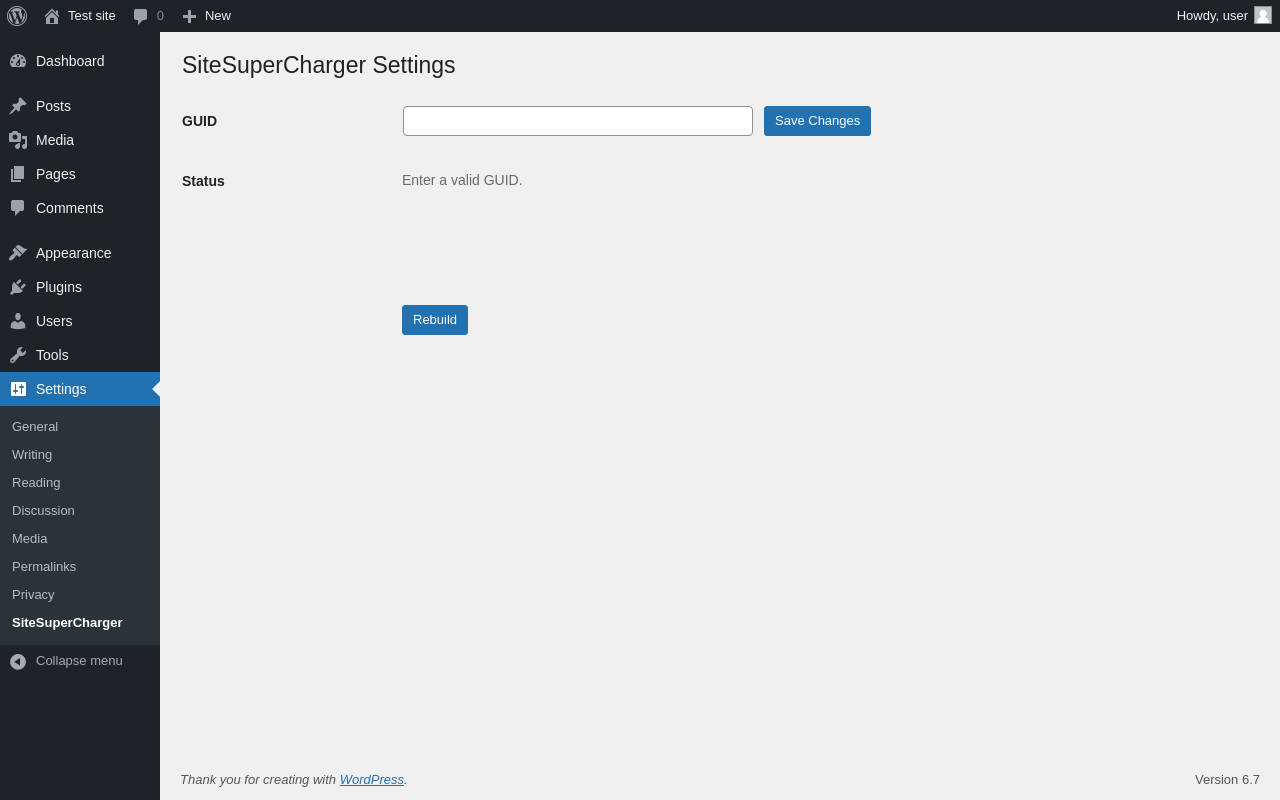Open Dashboard from the sidebar
The height and width of the screenshot is (800, 1280).
[80, 61]
